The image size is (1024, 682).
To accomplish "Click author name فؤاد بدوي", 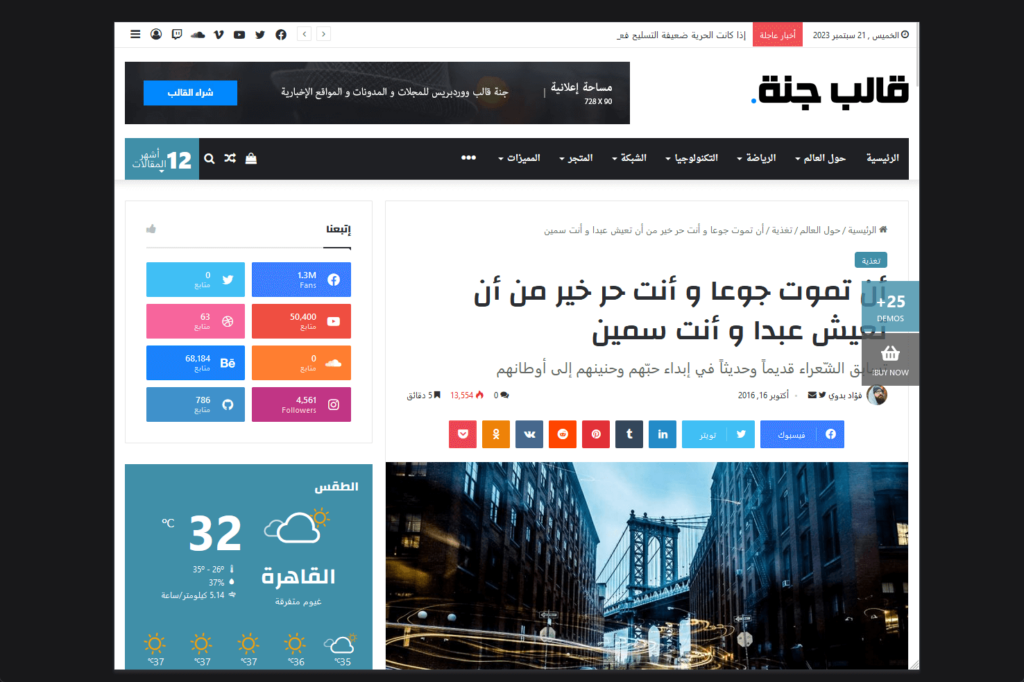I will tap(845, 395).
